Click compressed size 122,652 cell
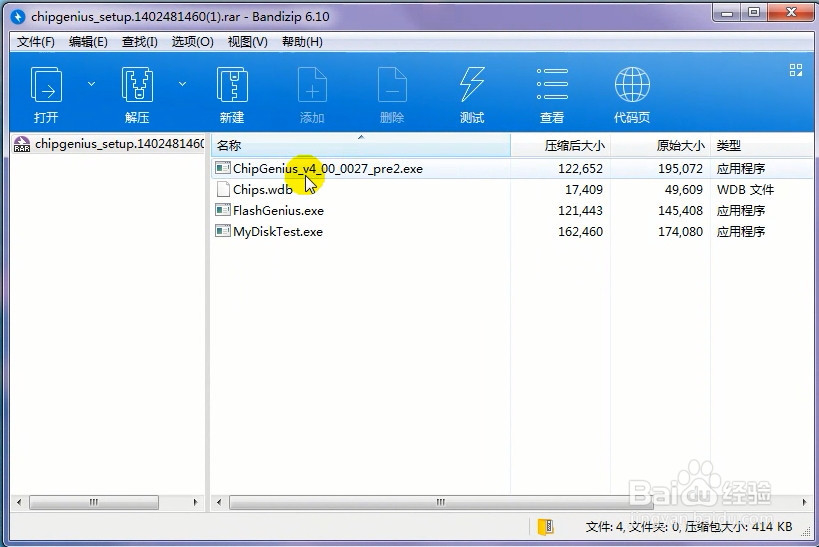This screenshot has height=547, width=819. 580,168
